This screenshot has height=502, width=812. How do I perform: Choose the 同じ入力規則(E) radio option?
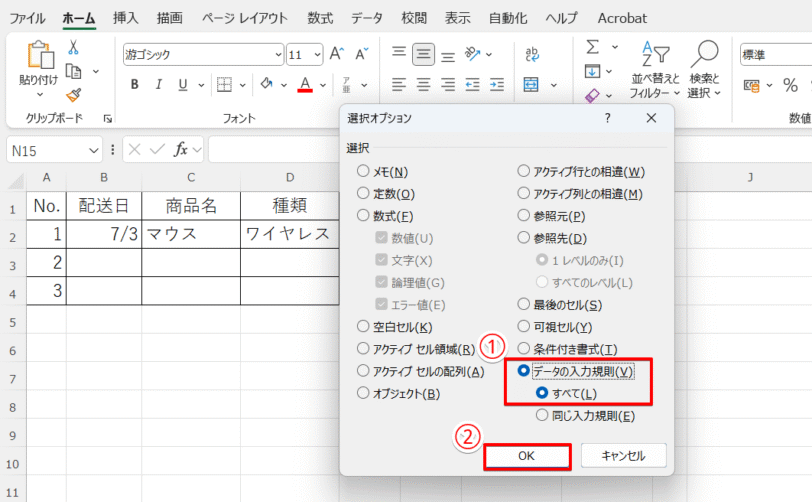(x=542, y=415)
